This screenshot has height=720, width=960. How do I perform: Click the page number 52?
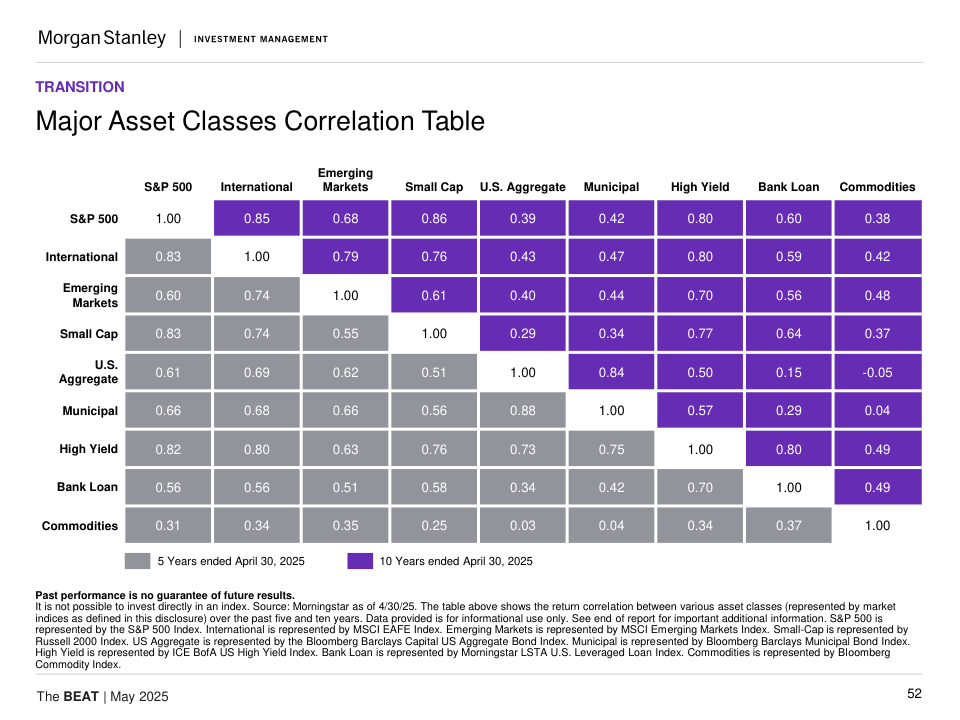914,694
